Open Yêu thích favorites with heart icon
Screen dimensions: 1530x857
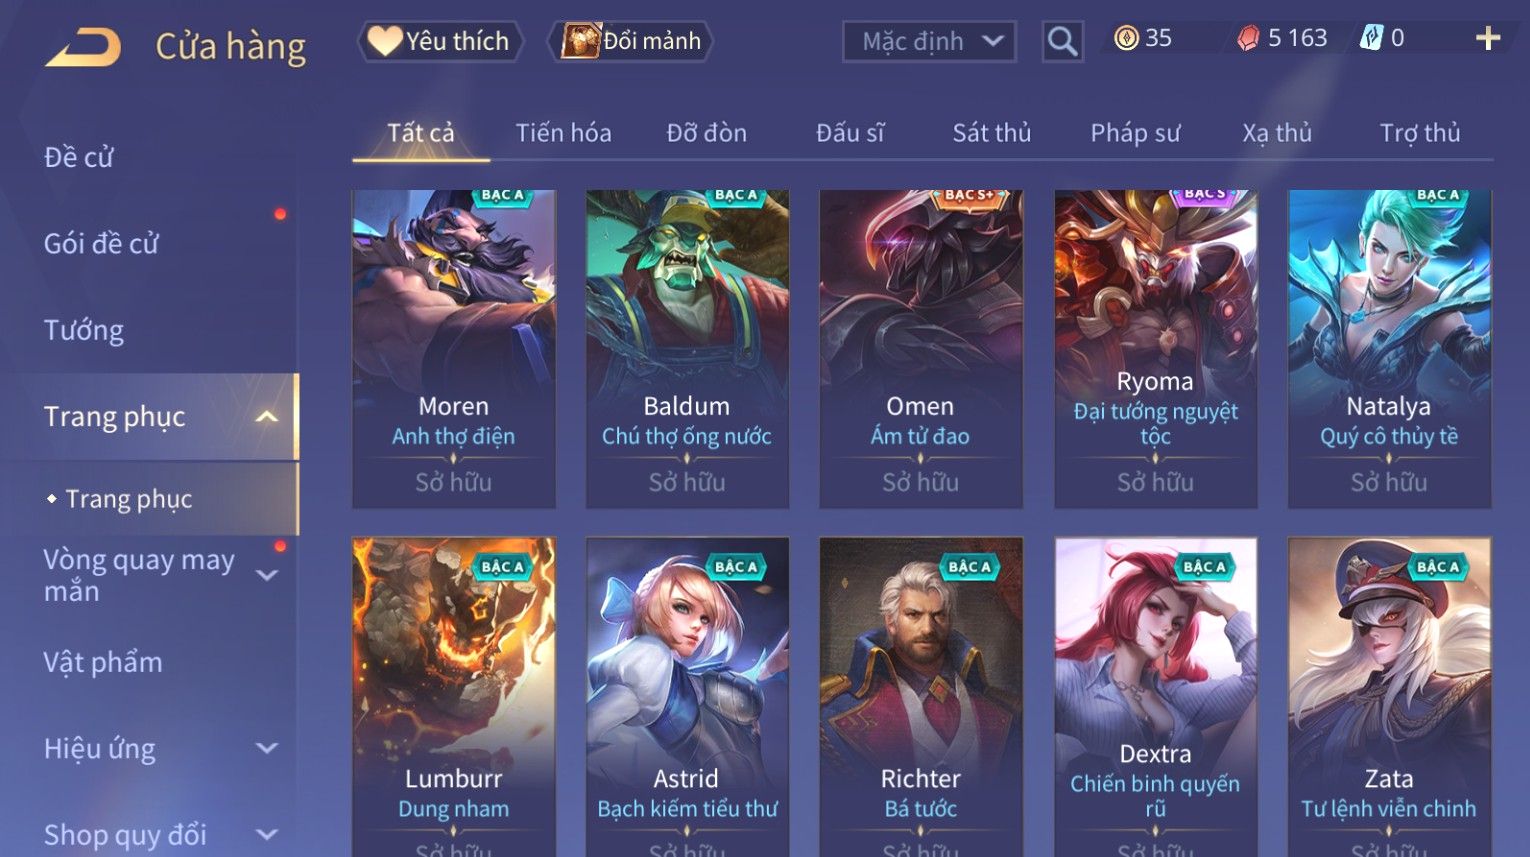[x=440, y=41]
